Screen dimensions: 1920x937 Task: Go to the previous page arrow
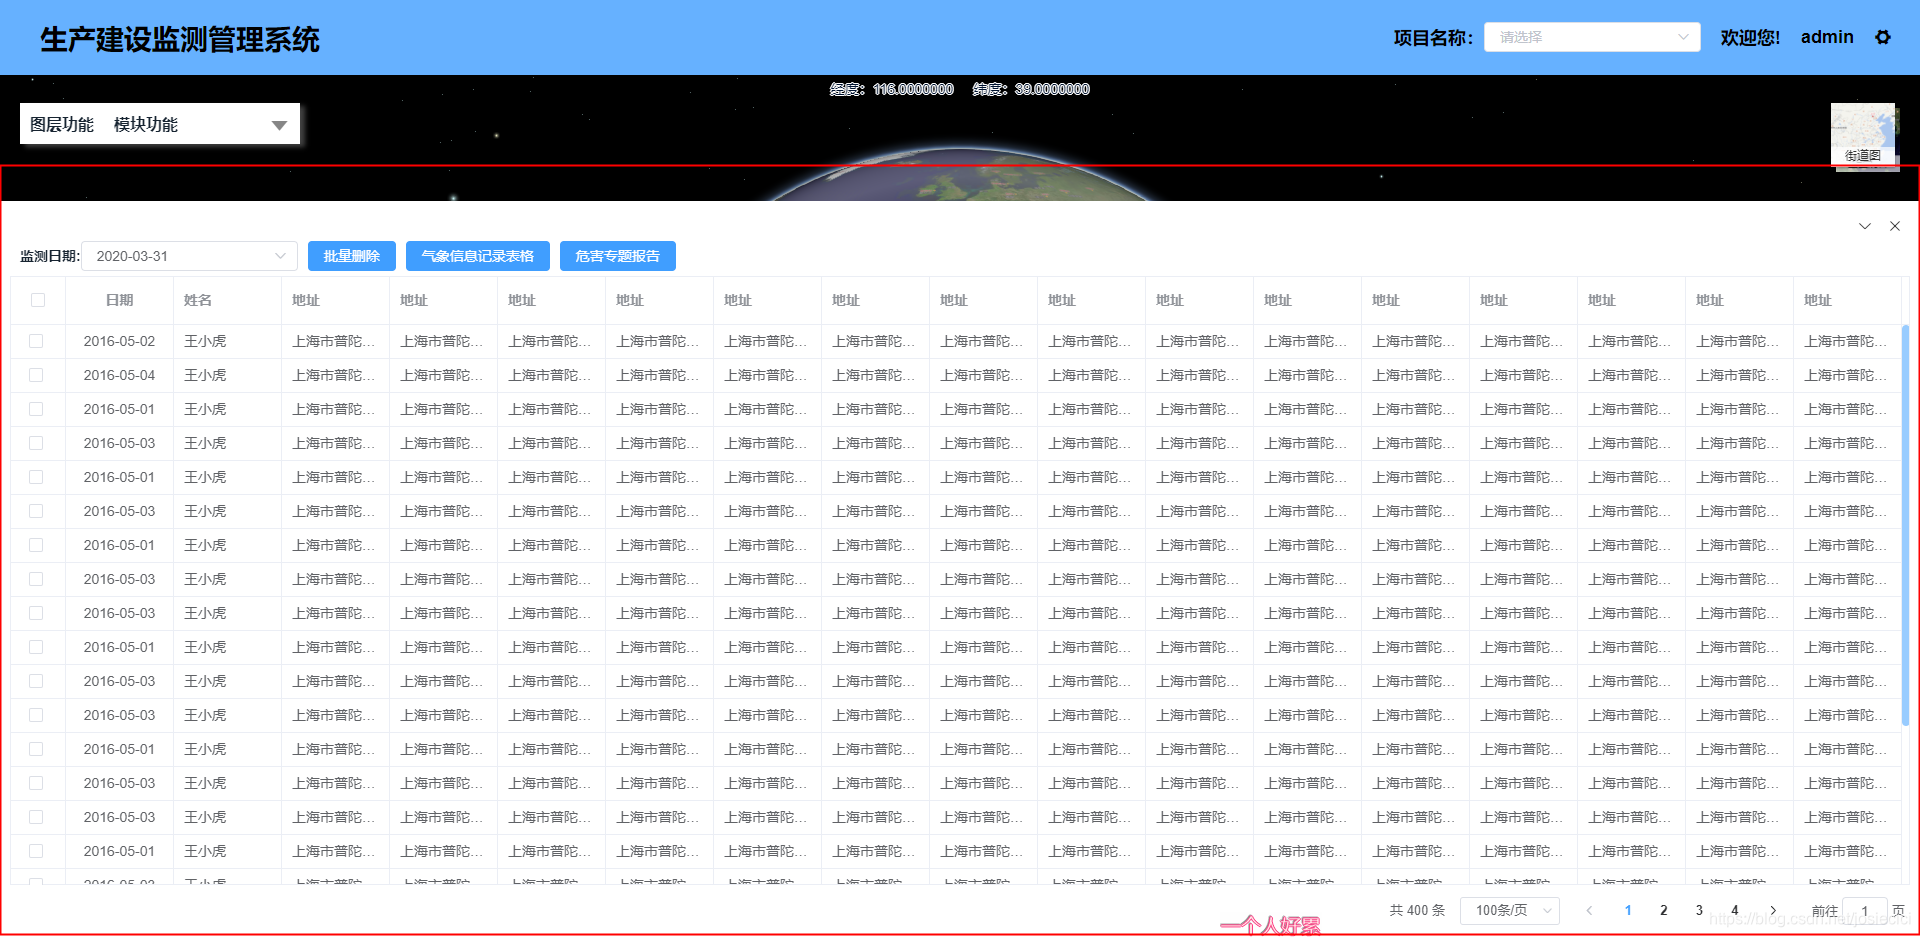point(1589,910)
